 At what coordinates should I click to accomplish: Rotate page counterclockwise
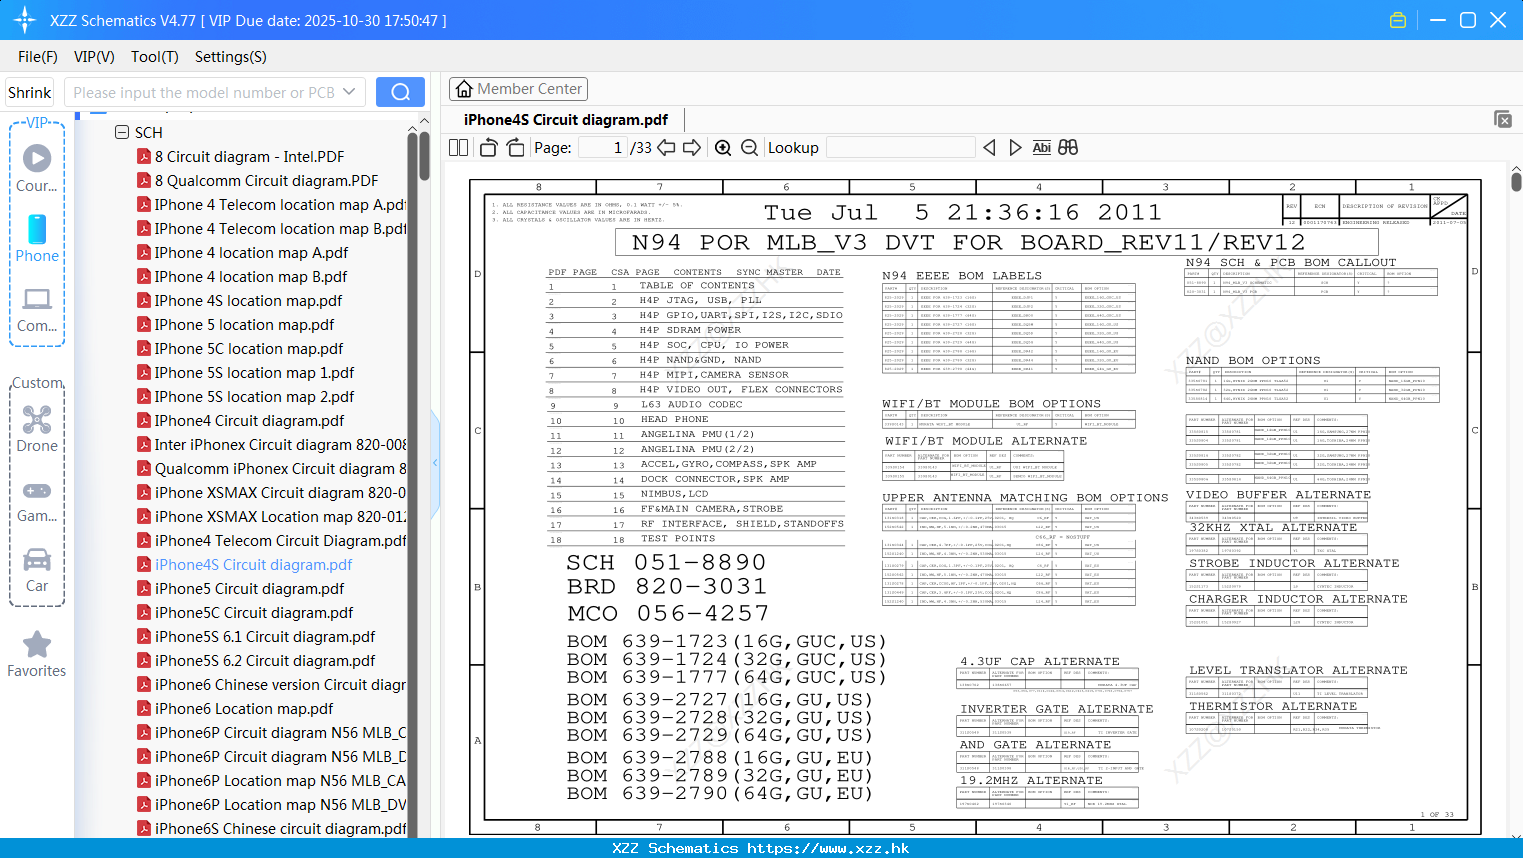[488, 148]
